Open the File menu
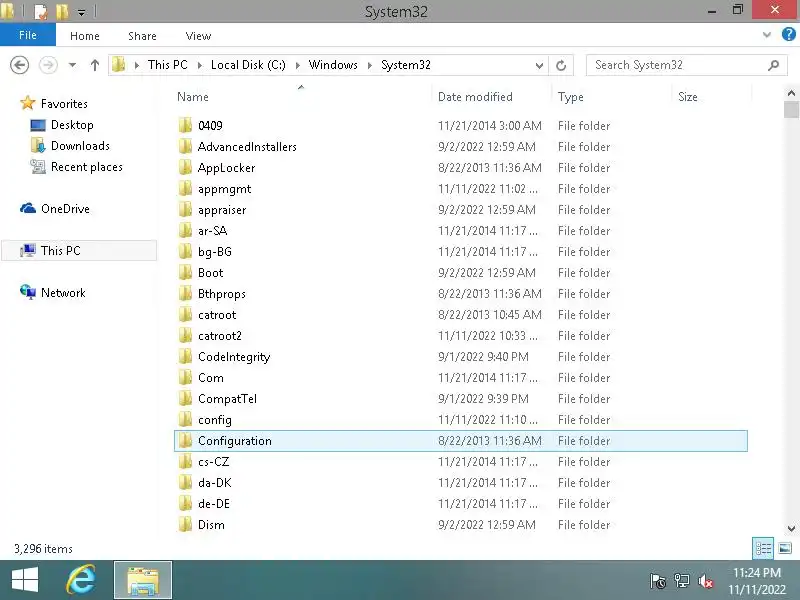Screen dimensions: 800x600 [x=28, y=35]
